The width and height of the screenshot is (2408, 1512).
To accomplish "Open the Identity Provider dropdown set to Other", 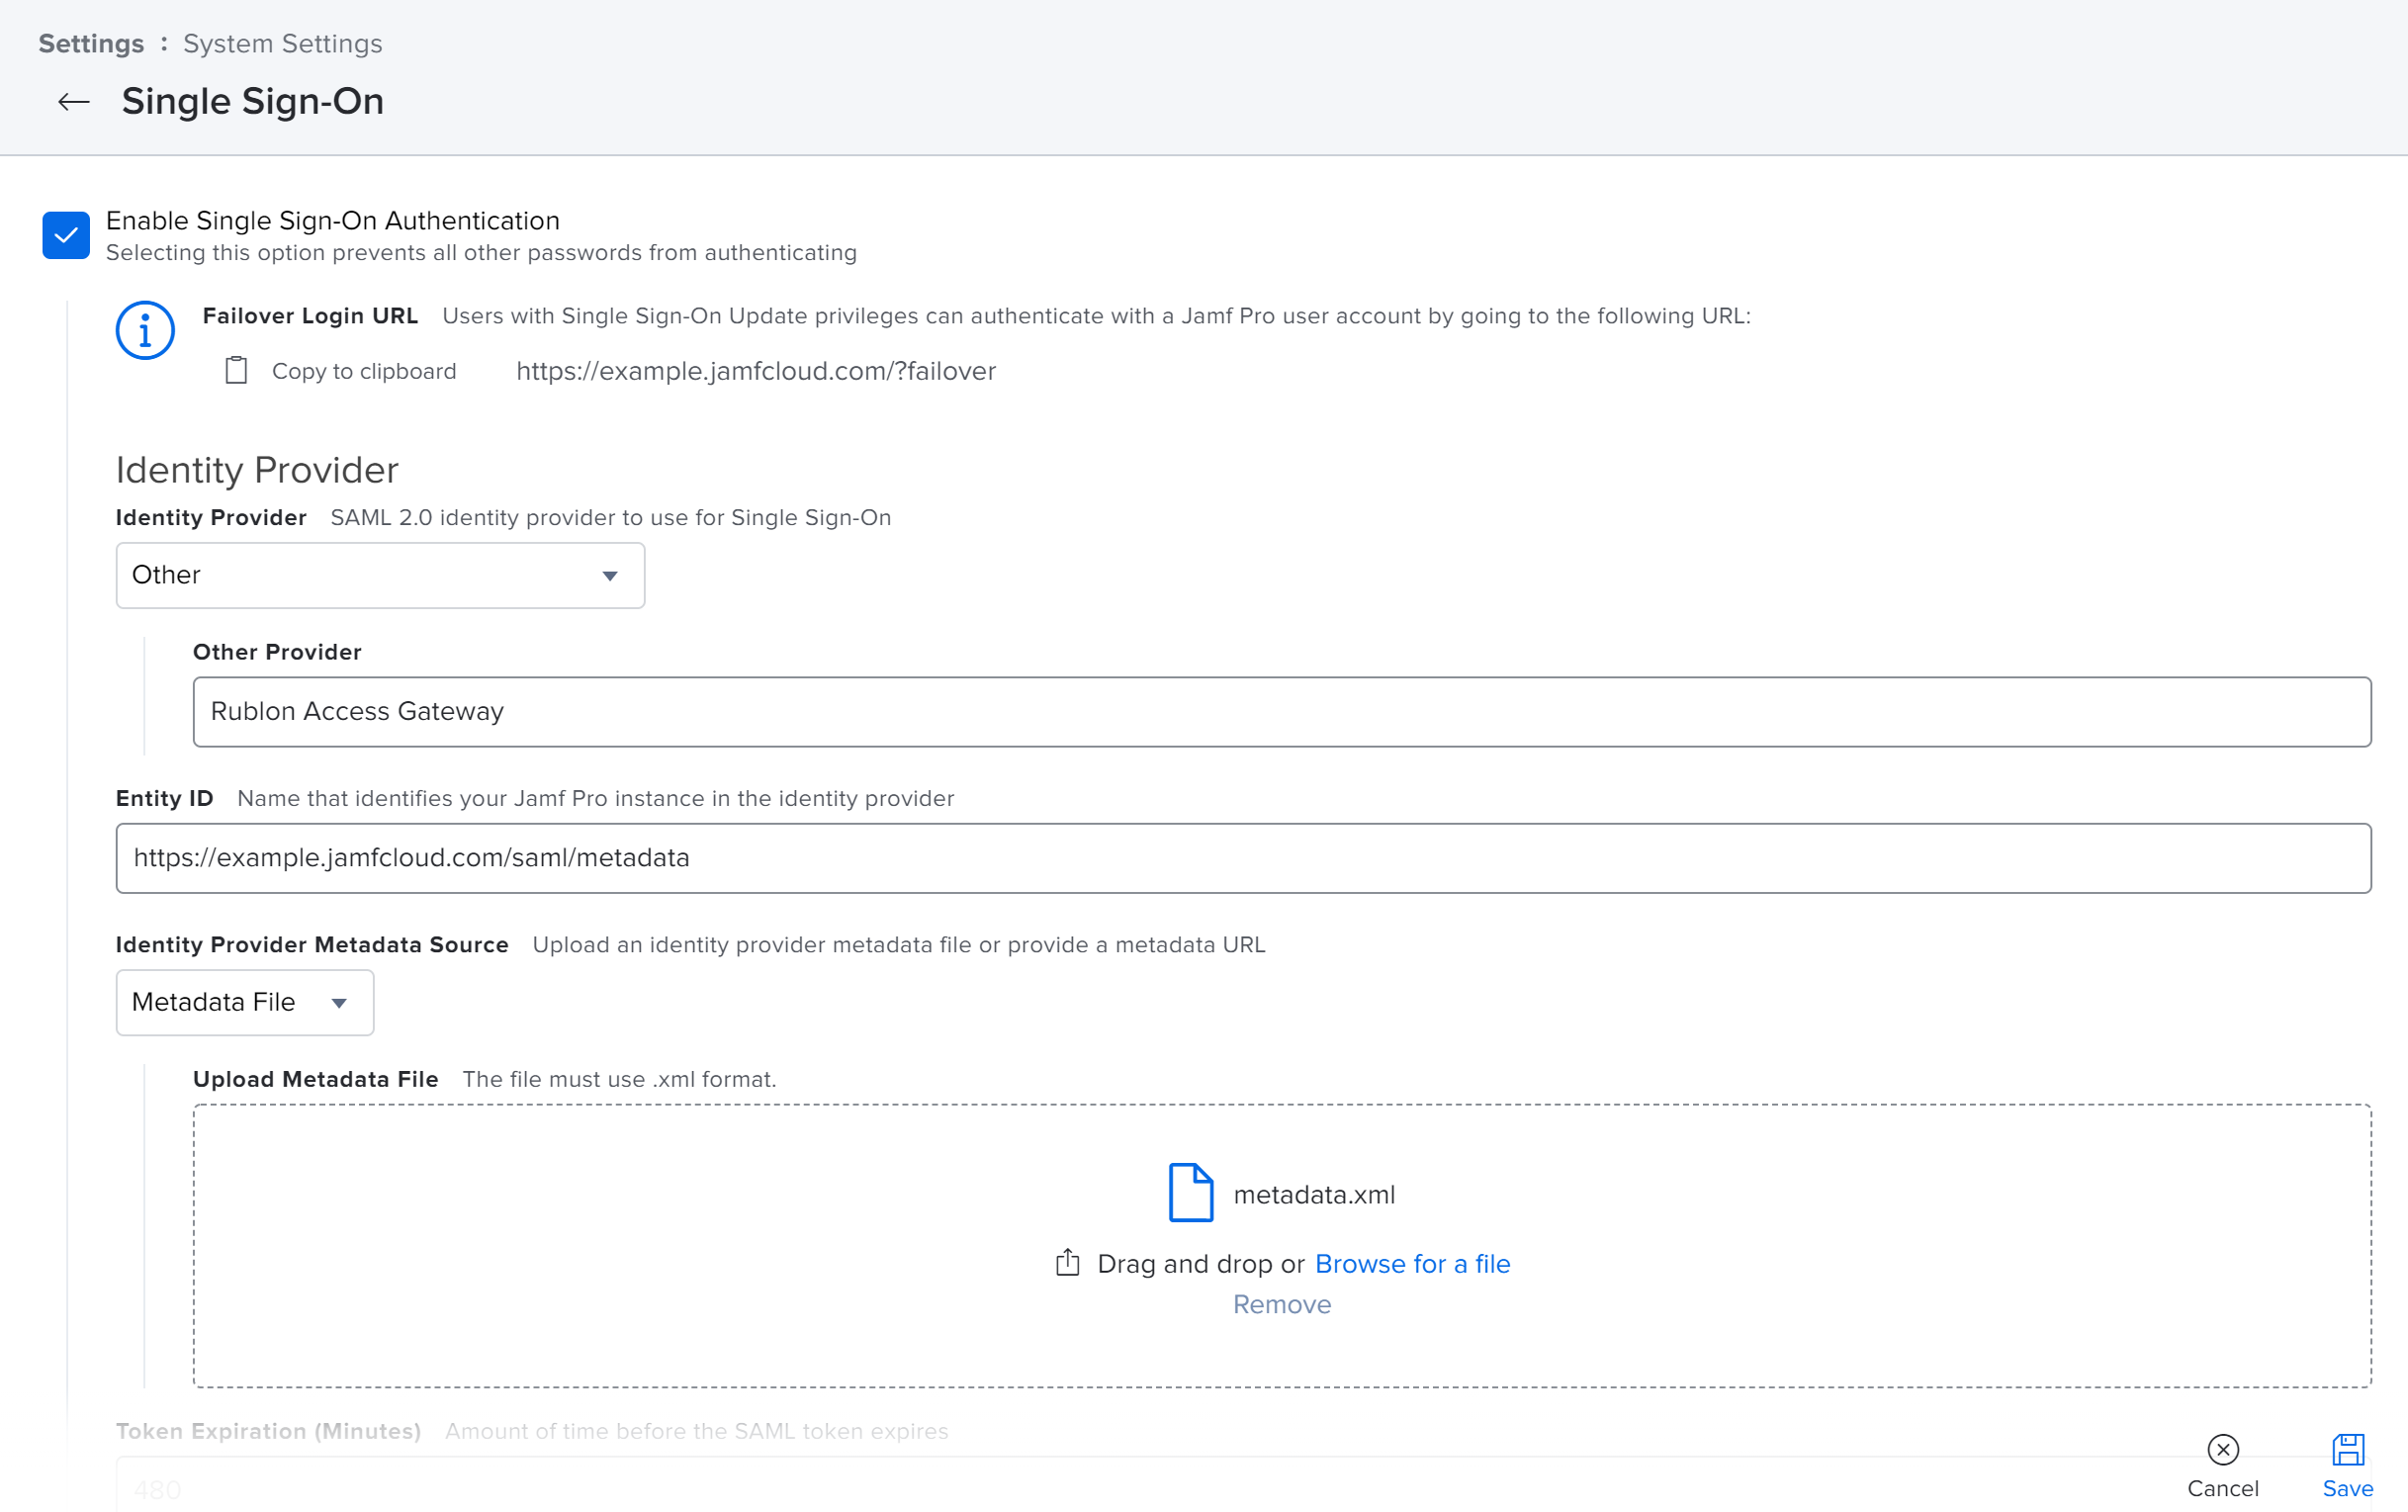I will tap(379, 576).
